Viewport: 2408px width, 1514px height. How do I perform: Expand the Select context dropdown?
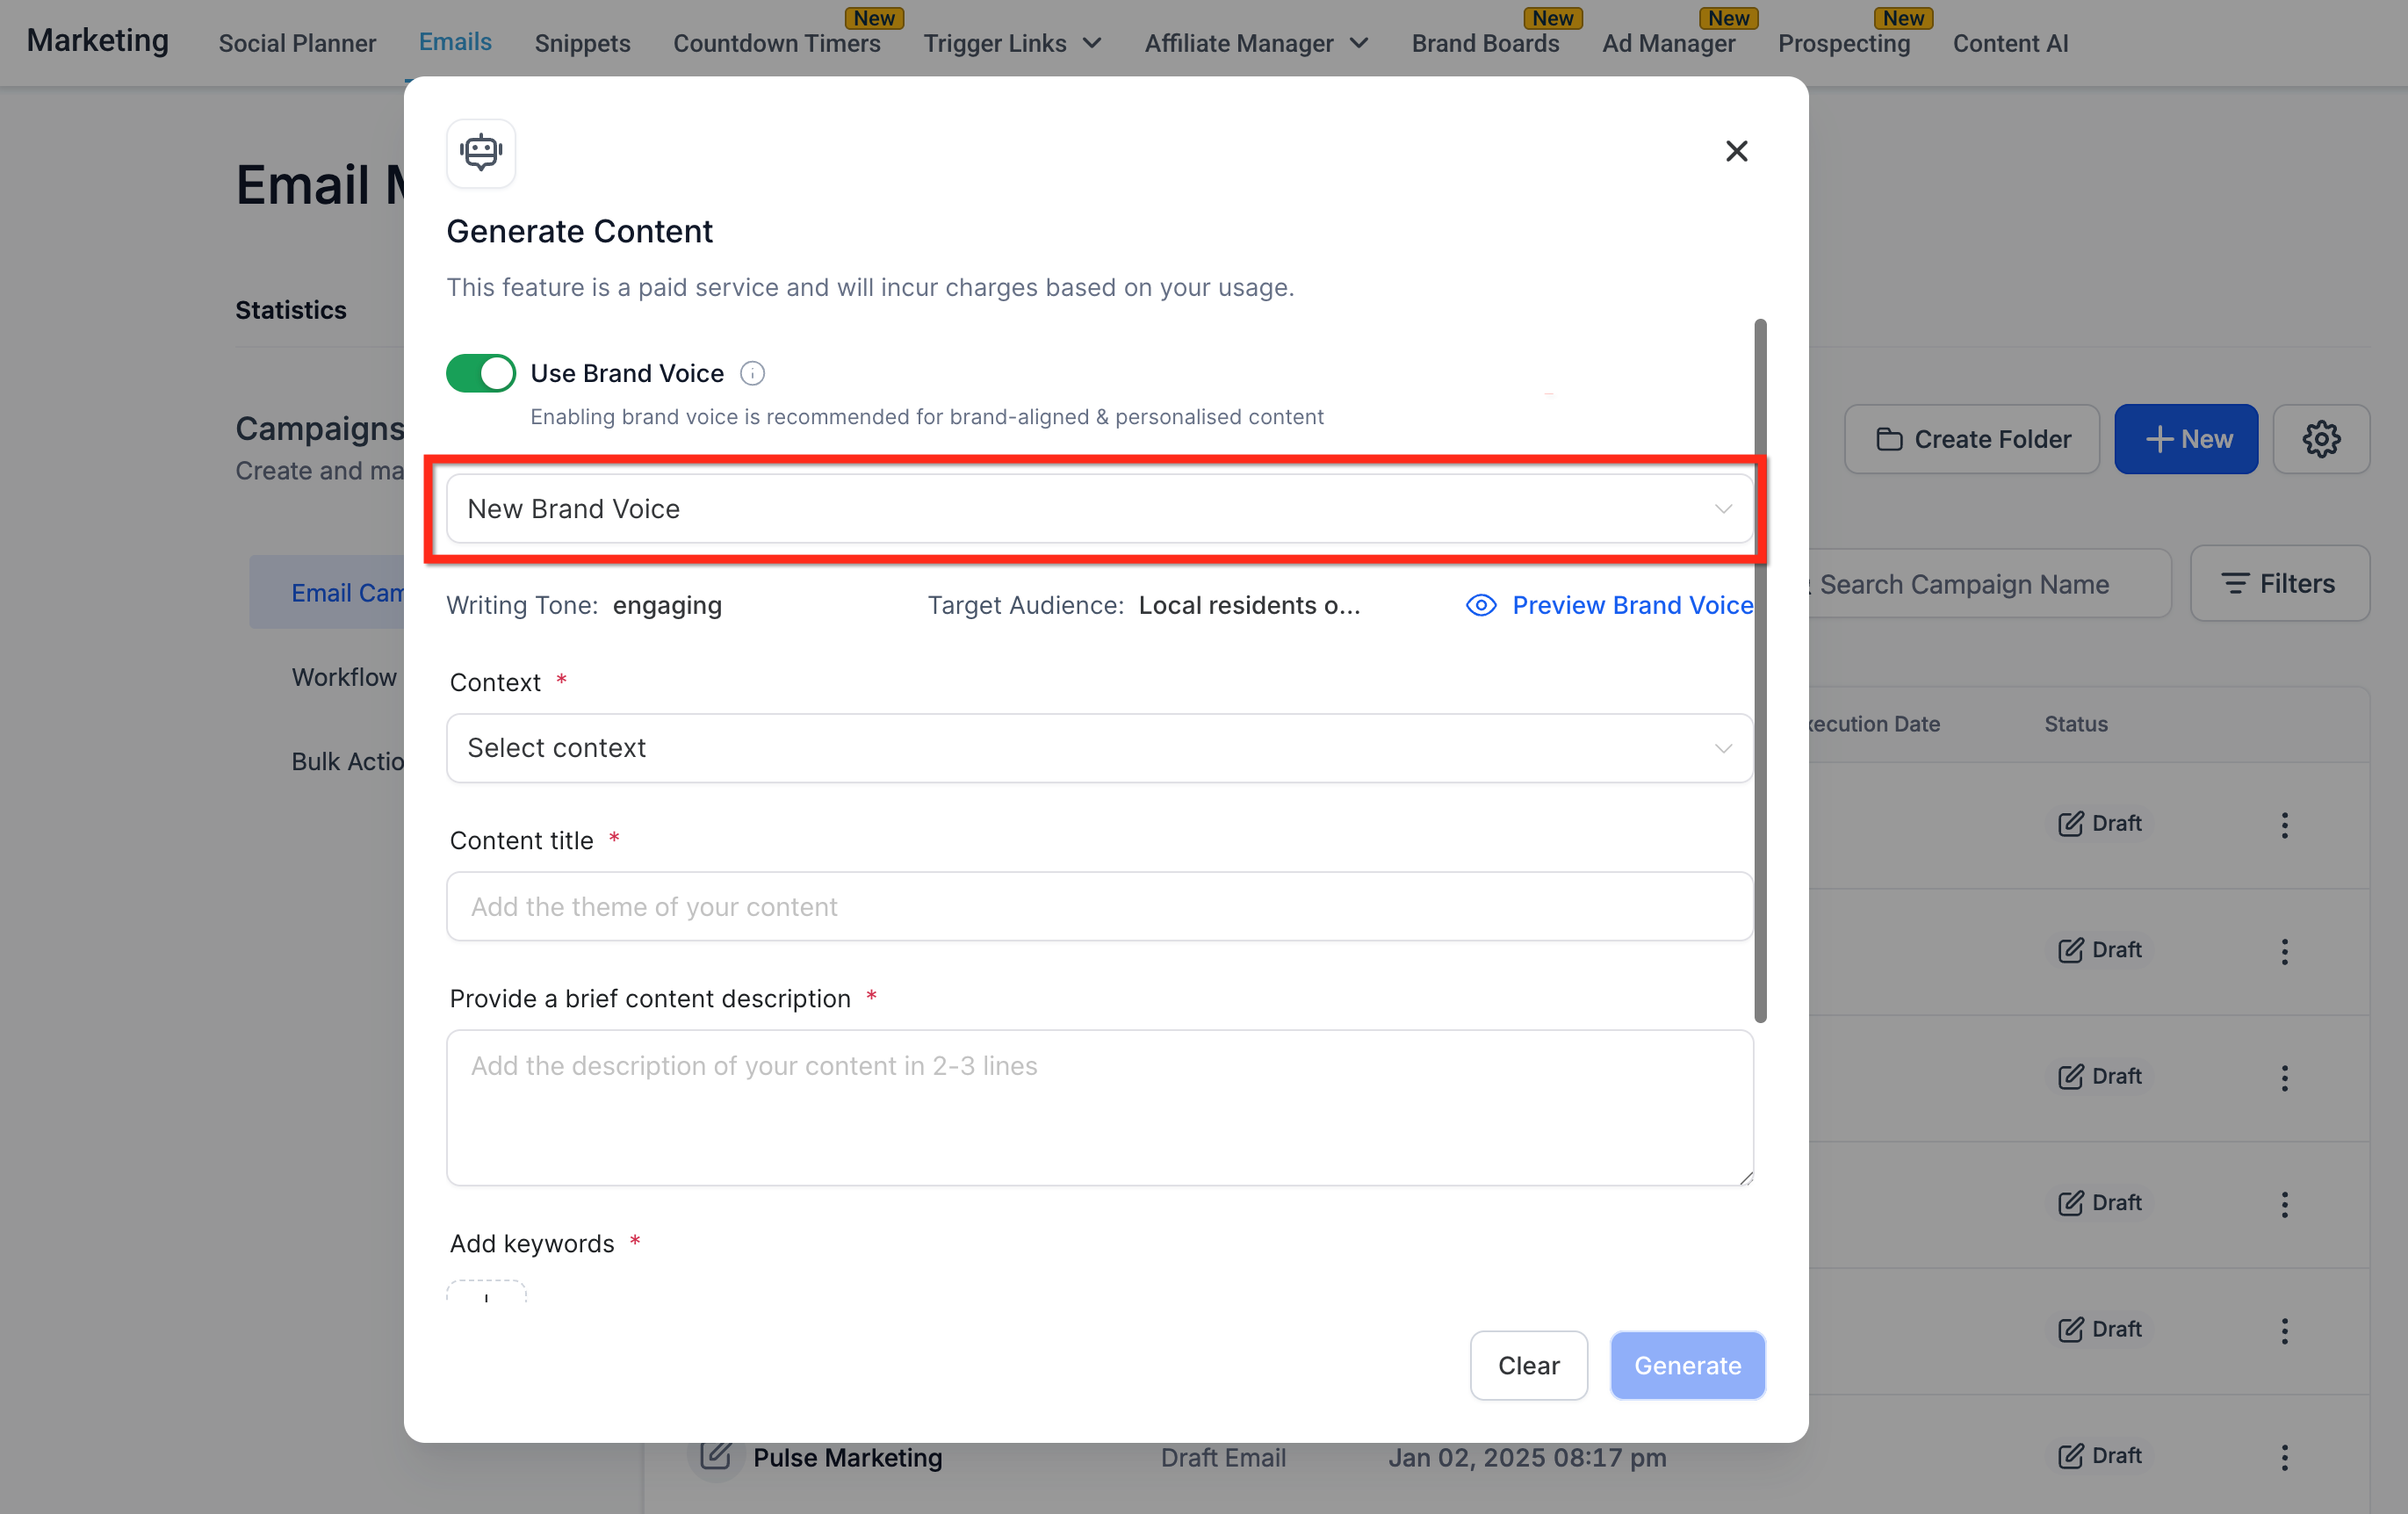[1098, 748]
